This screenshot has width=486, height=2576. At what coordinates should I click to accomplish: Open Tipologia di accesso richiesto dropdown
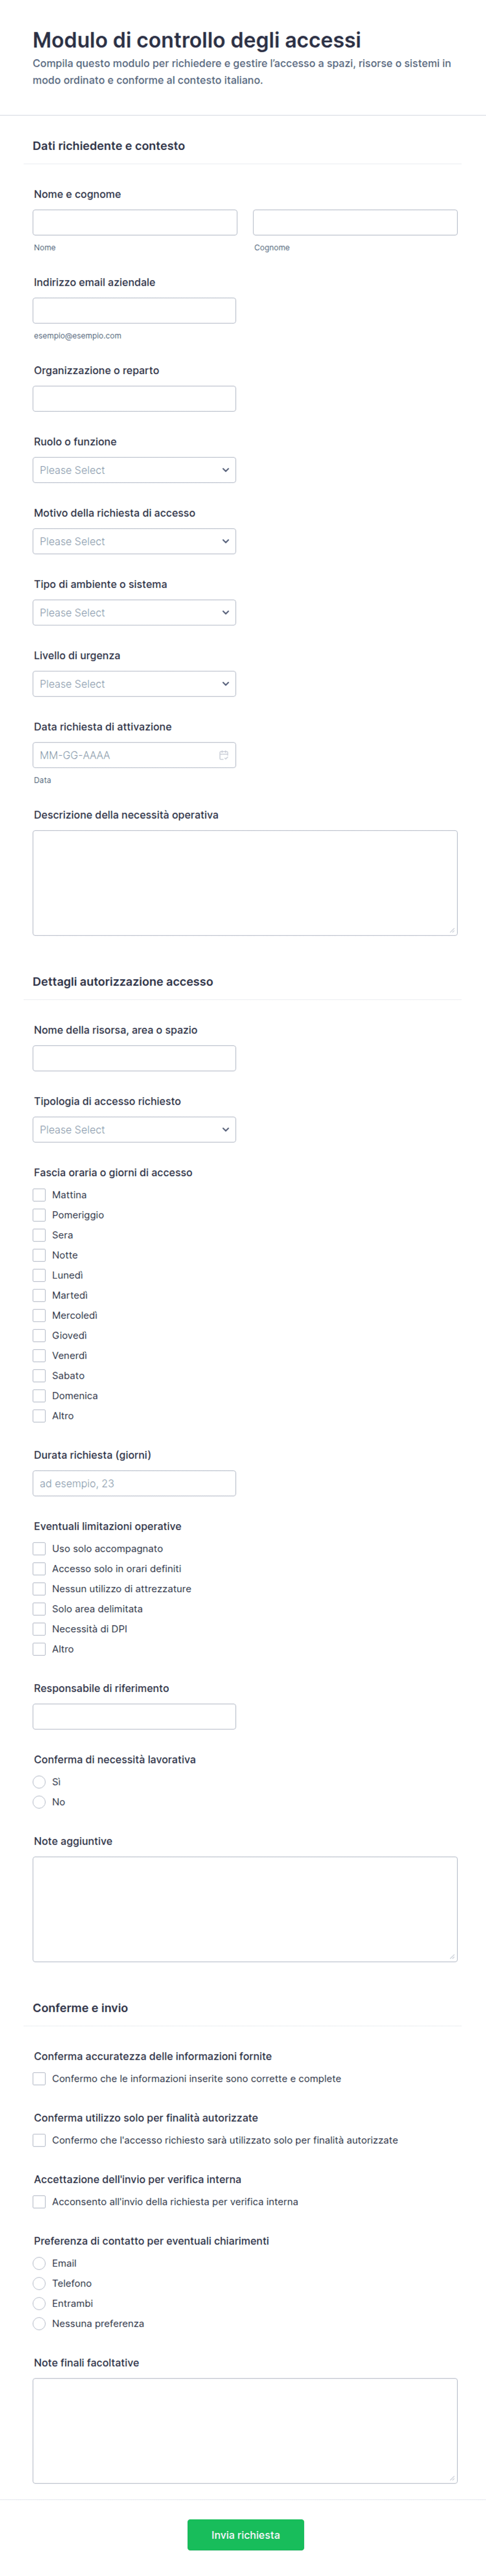pos(134,1129)
